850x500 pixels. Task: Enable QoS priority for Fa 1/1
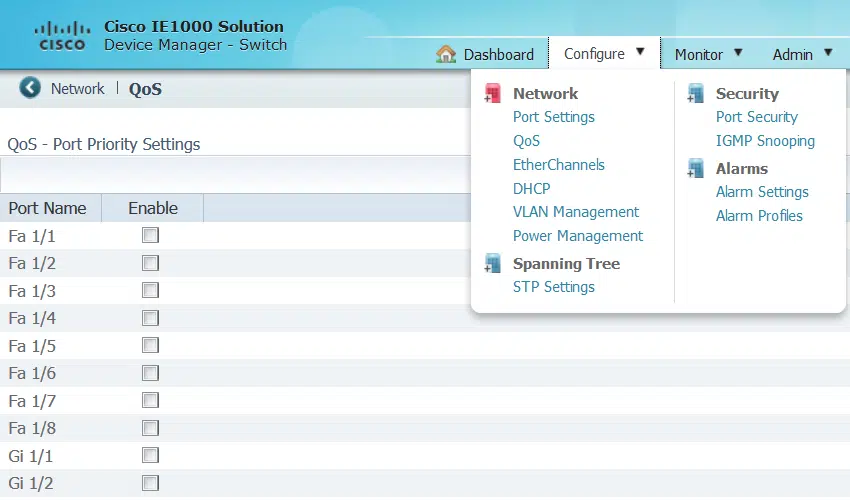[x=150, y=235]
